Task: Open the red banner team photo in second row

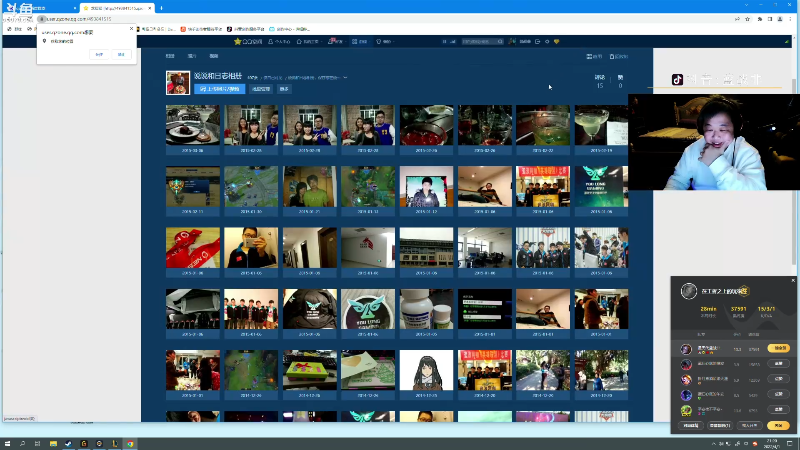Action: pos(543,187)
